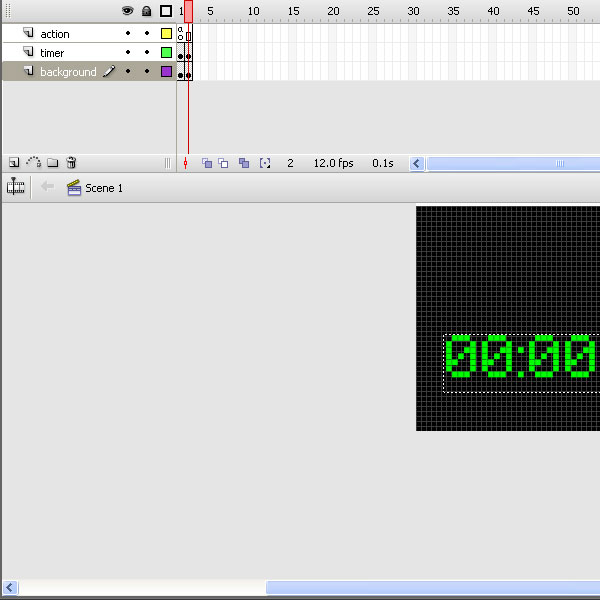
Task: Add a motion guide layer
Action: coord(34,162)
